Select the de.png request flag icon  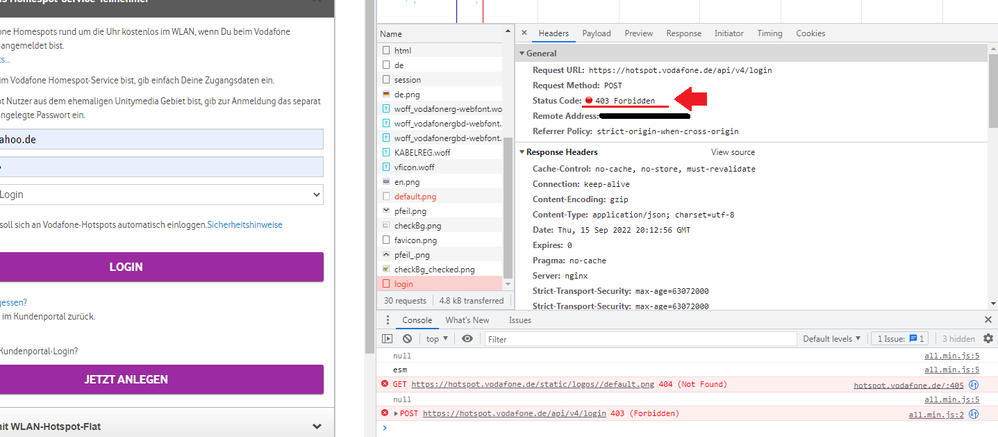pos(386,94)
